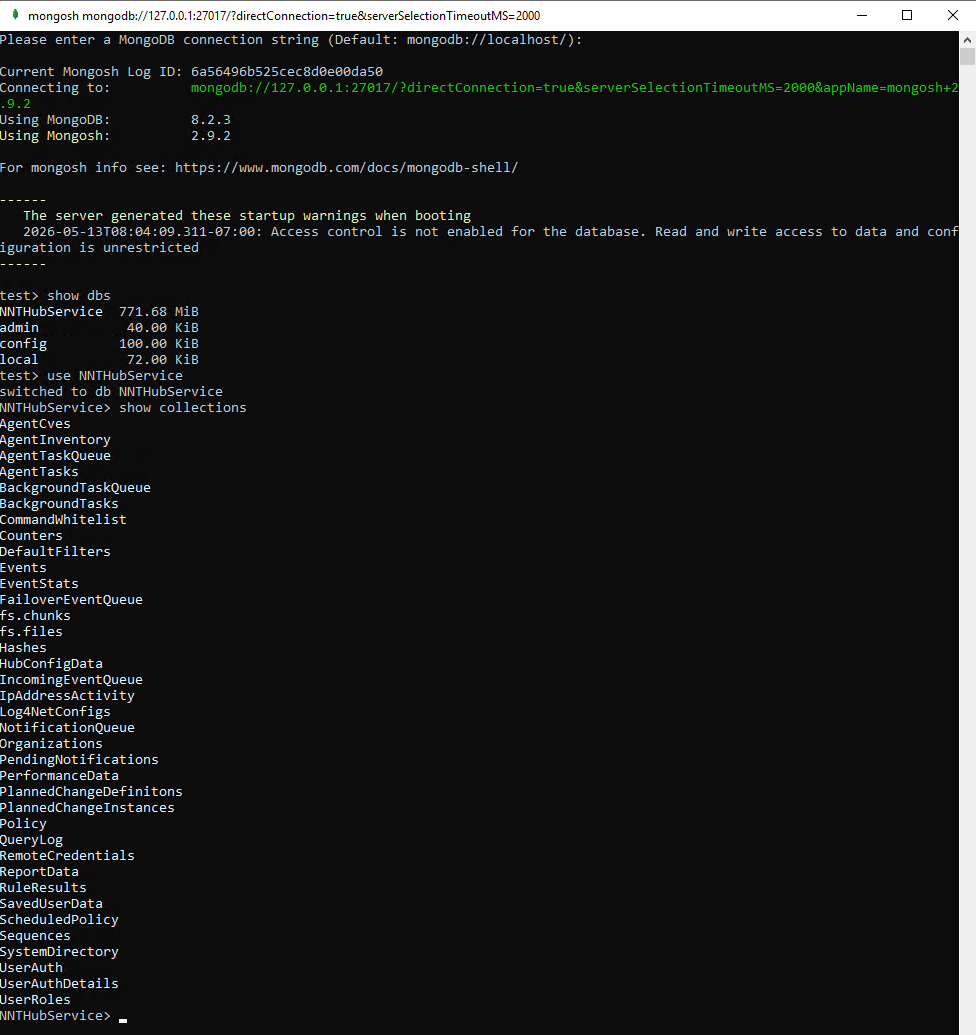
Task: Click the SystemDirectory collection name
Action: pyautogui.click(x=59, y=952)
